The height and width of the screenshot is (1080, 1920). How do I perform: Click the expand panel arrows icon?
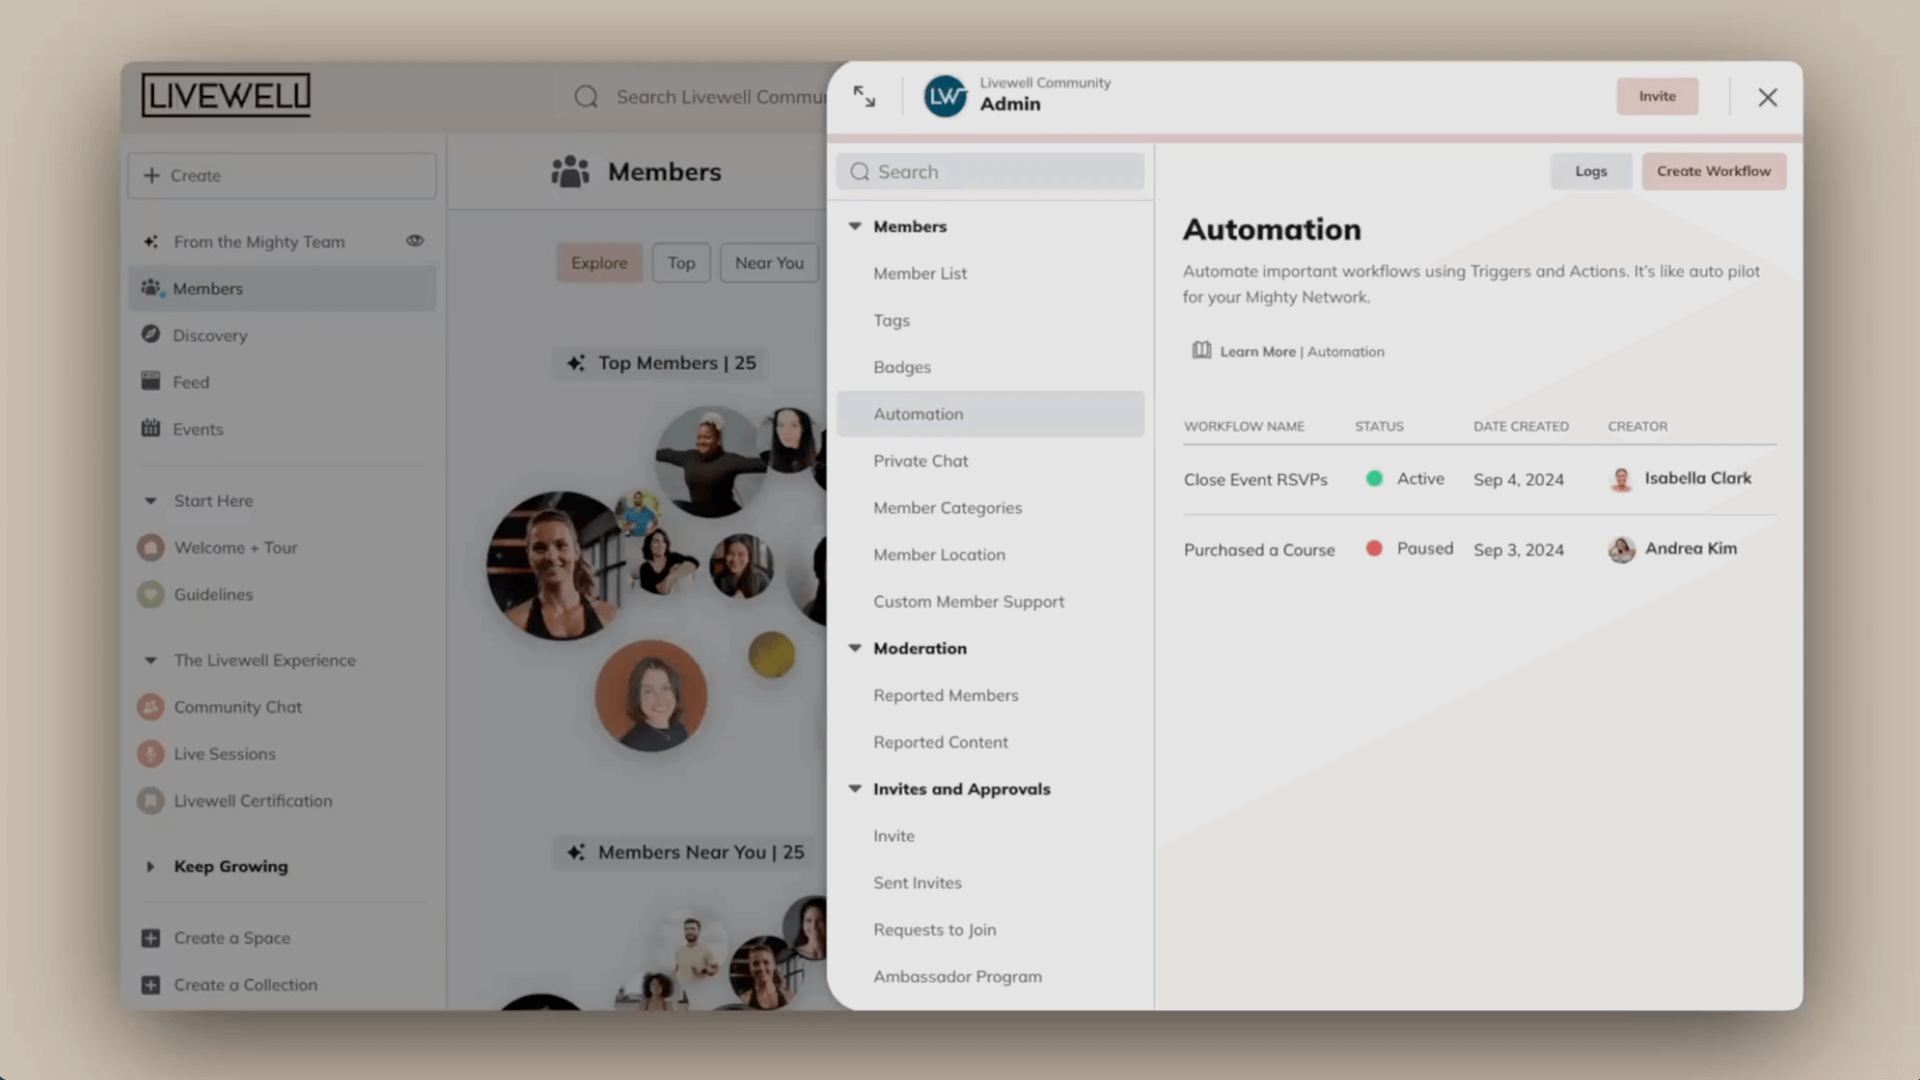(x=864, y=97)
